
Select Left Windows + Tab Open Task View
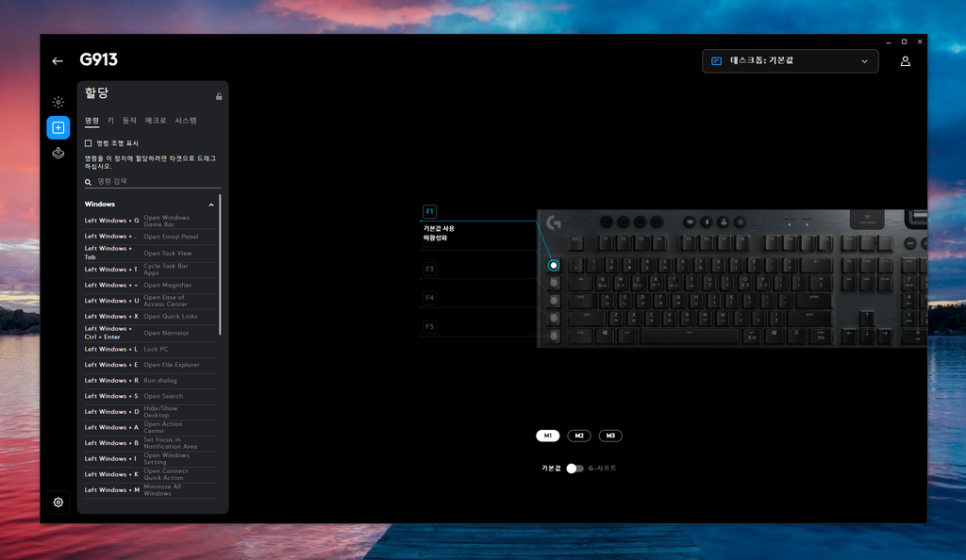(x=150, y=253)
